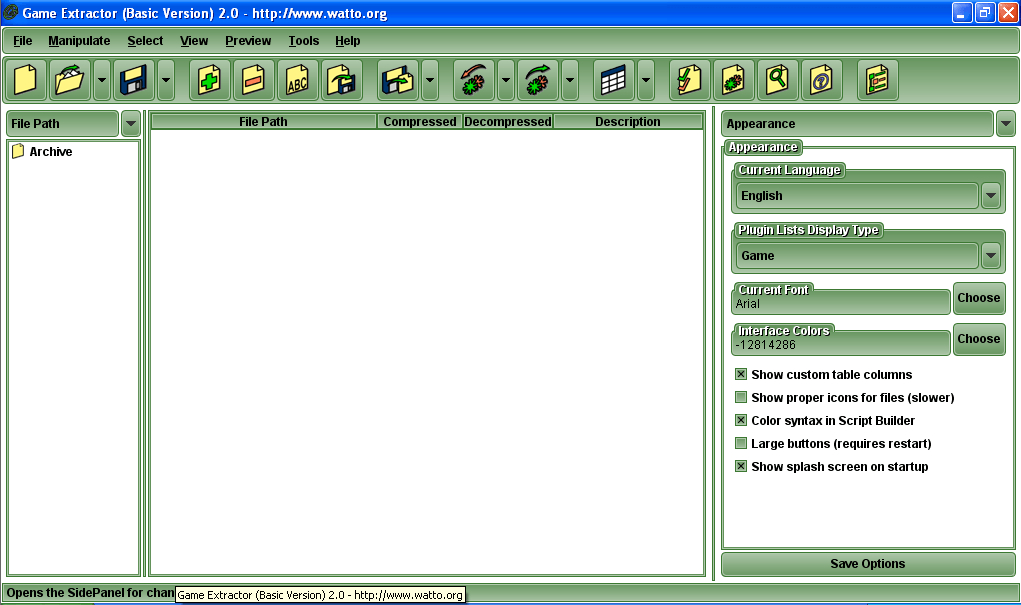Disable Show splash screen on startup
This screenshot has width=1021, height=605.
point(740,466)
